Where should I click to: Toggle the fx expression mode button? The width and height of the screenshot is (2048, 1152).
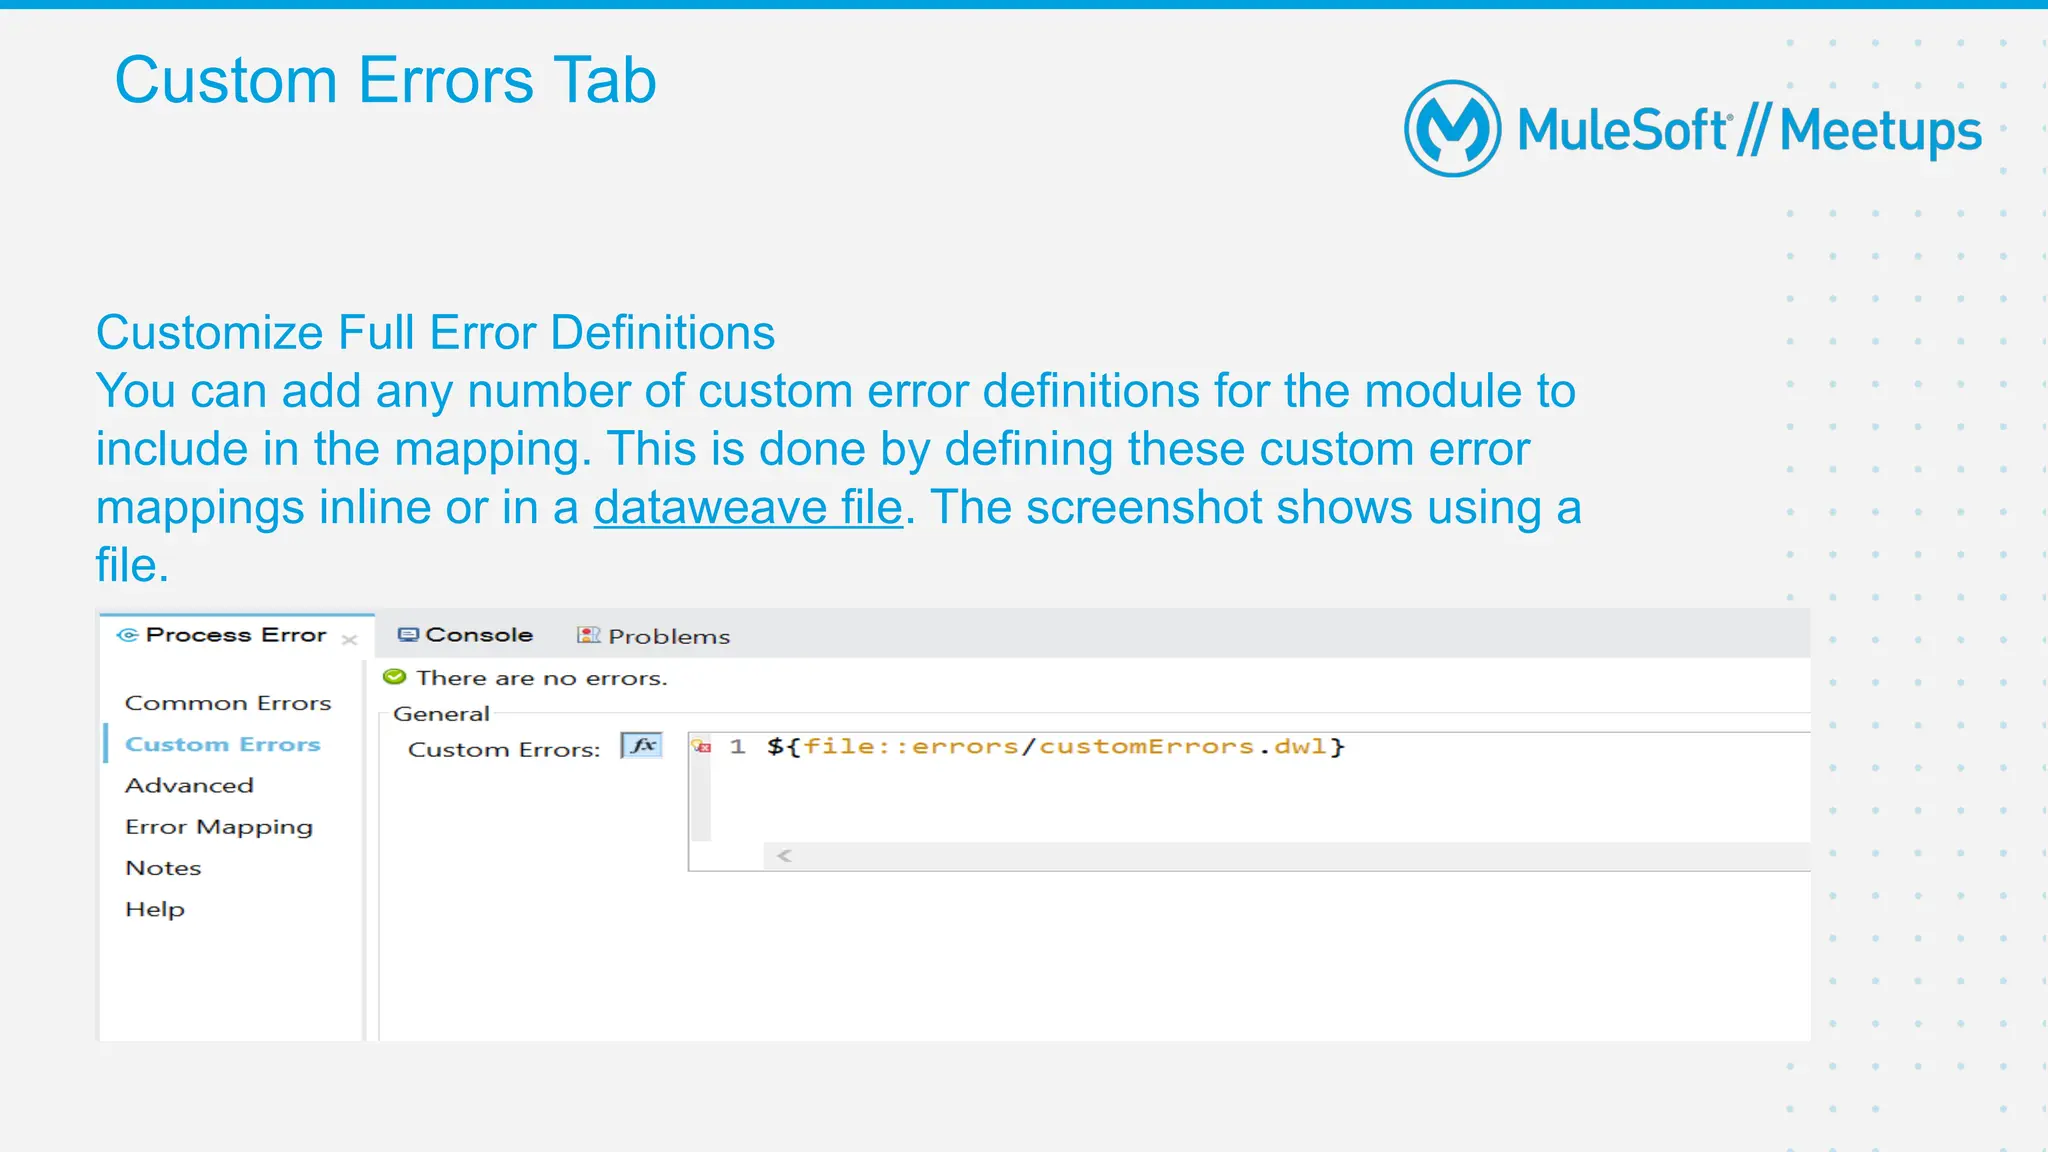coord(642,746)
